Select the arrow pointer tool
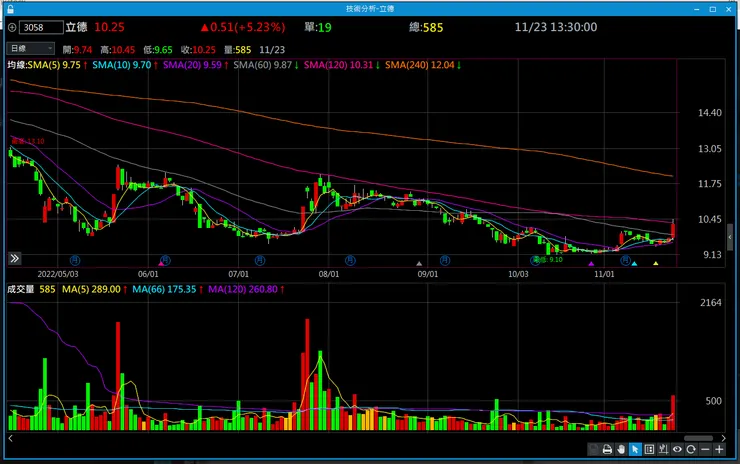The width and height of the screenshot is (740, 464). pyautogui.click(x=635, y=449)
